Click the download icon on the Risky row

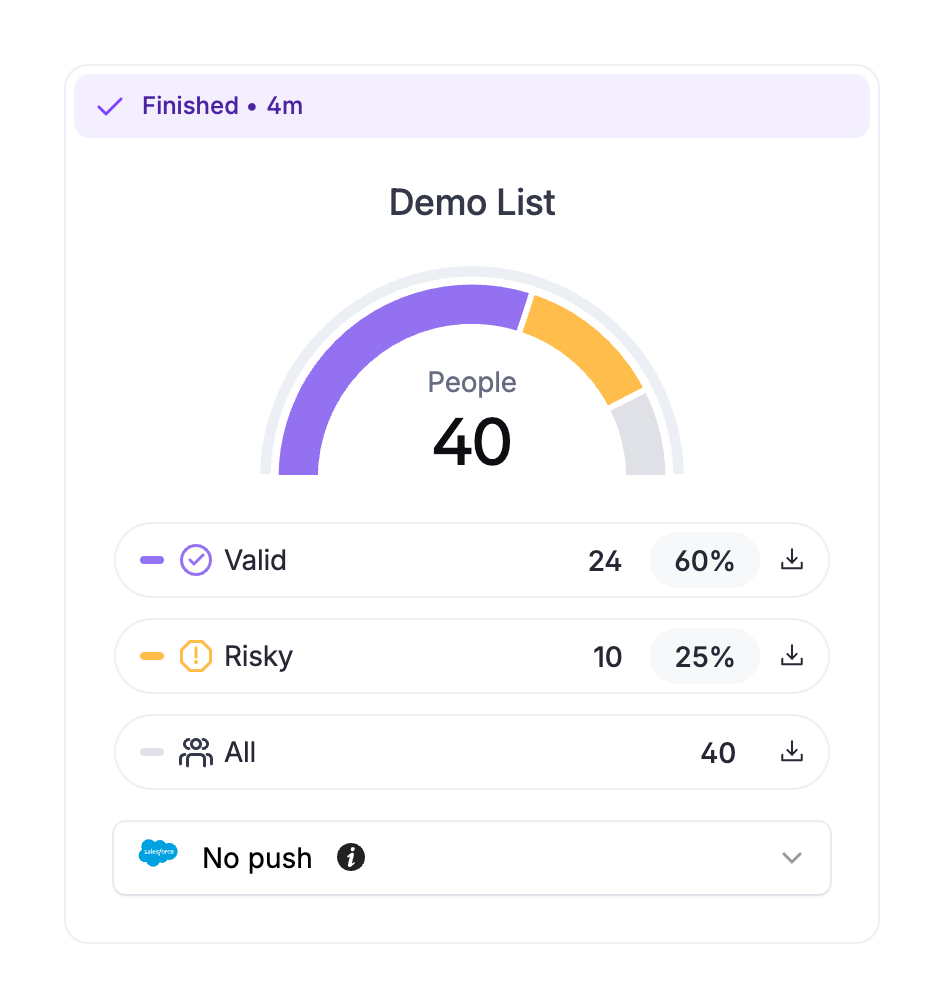pos(791,656)
